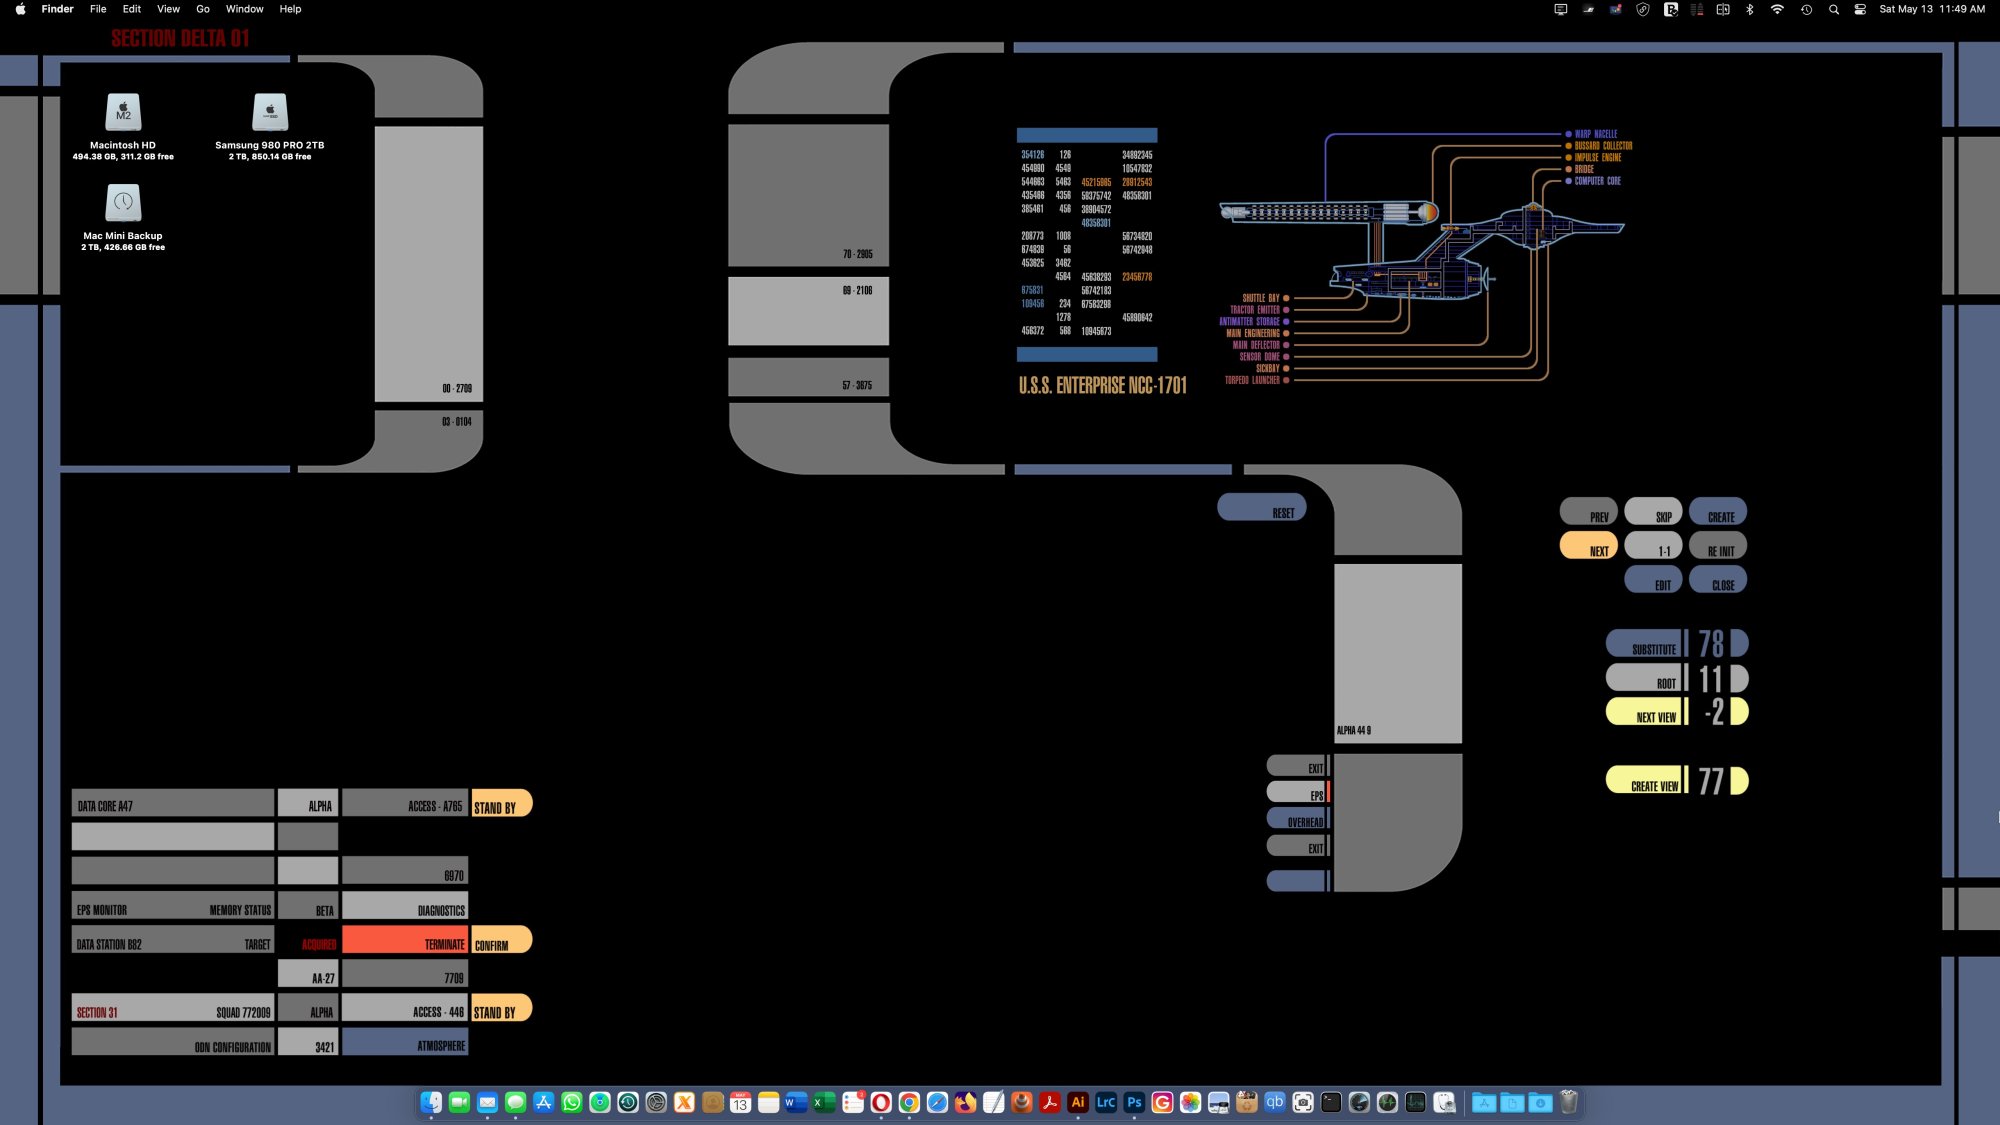This screenshot has height=1125, width=2000.
Task: Open Finder from the Dock
Action: tap(431, 1102)
